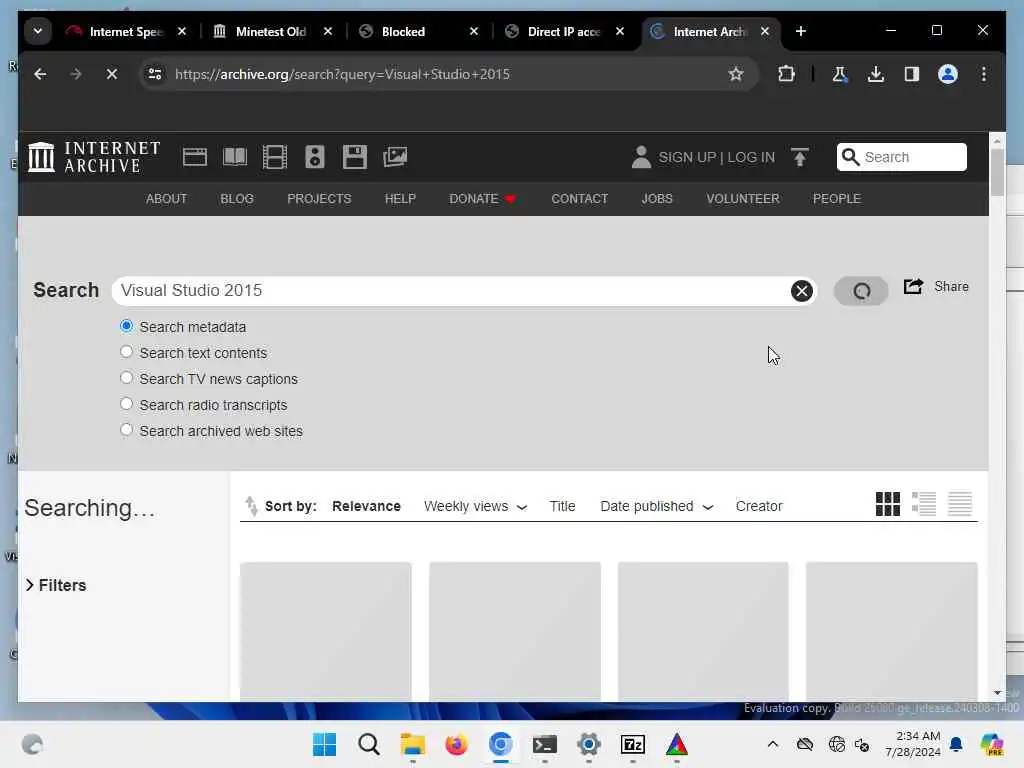Sort results by Title
1024x768 pixels.
coord(562,506)
